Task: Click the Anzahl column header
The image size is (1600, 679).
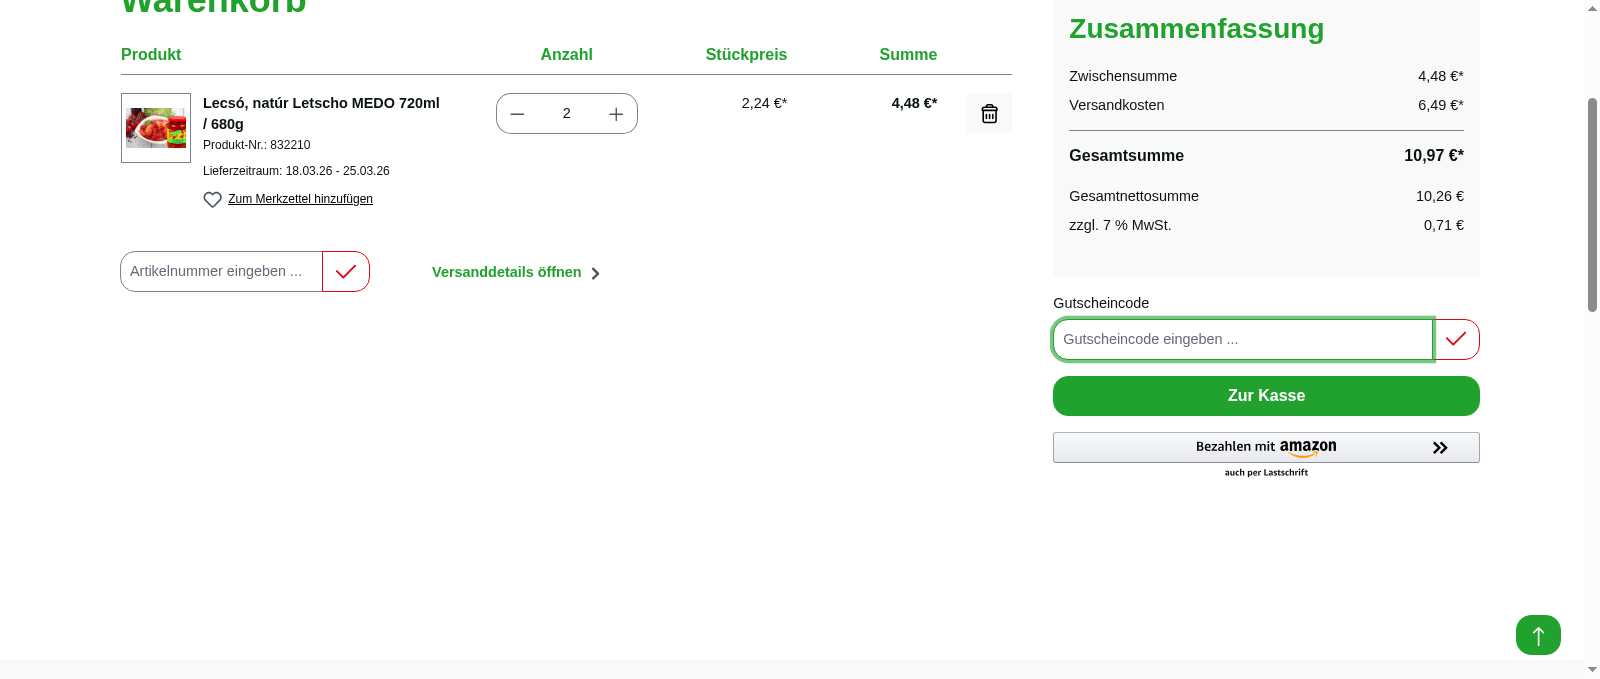Action: [x=566, y=54]
